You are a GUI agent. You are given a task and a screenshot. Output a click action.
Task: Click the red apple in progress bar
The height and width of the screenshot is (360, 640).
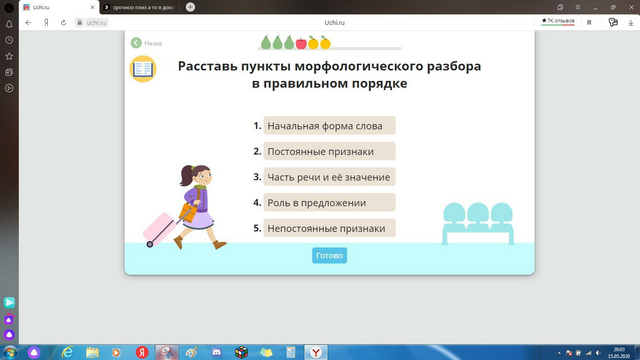(x=301, y=43)
